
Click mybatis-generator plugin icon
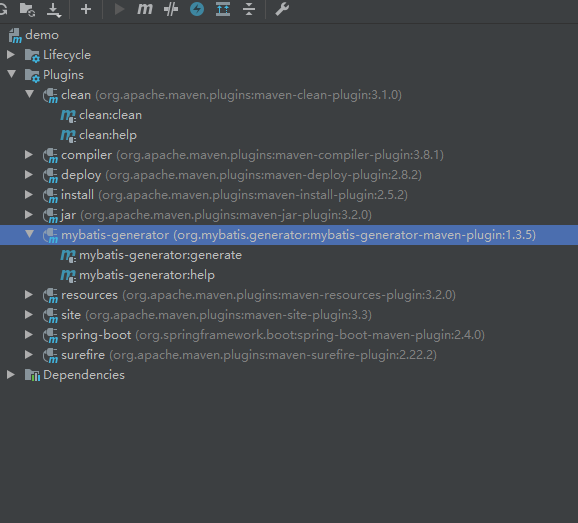(x=50, y=236)
